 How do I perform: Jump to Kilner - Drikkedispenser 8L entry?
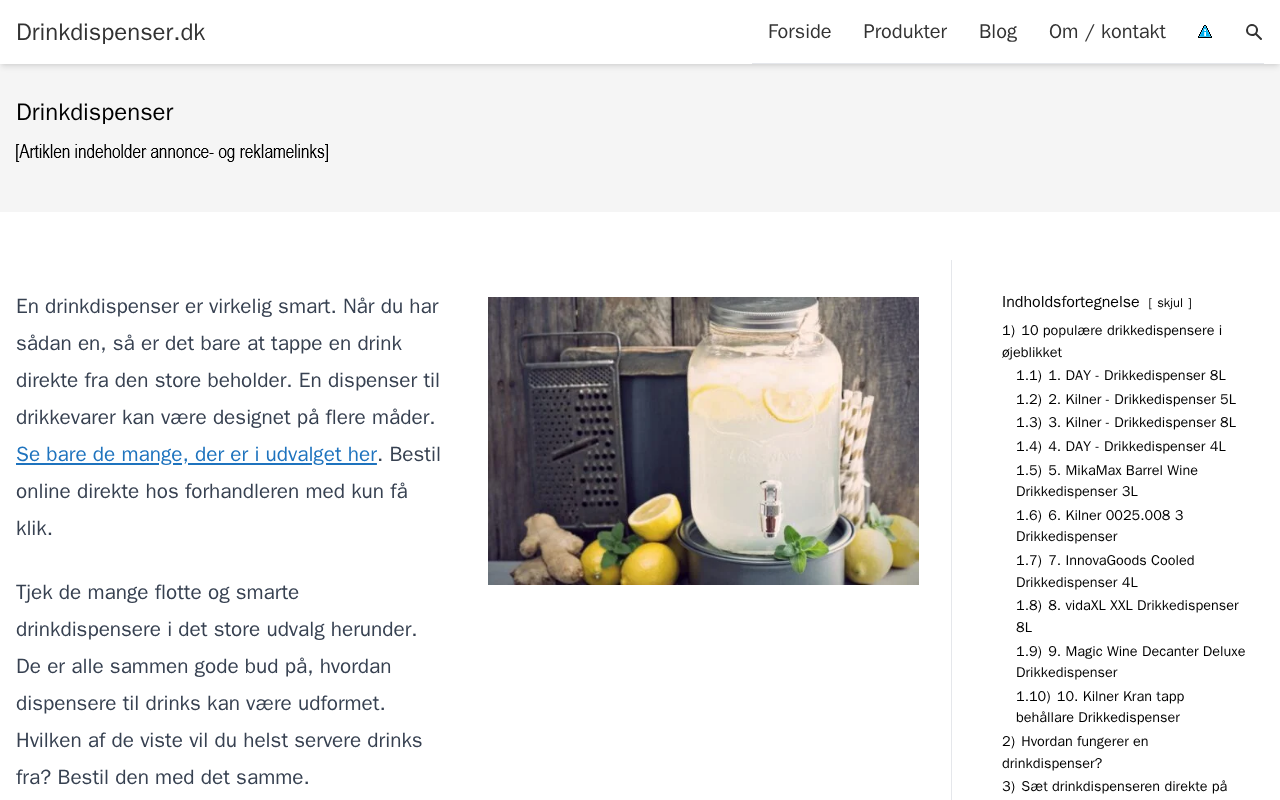click(x=1126, y=423)
